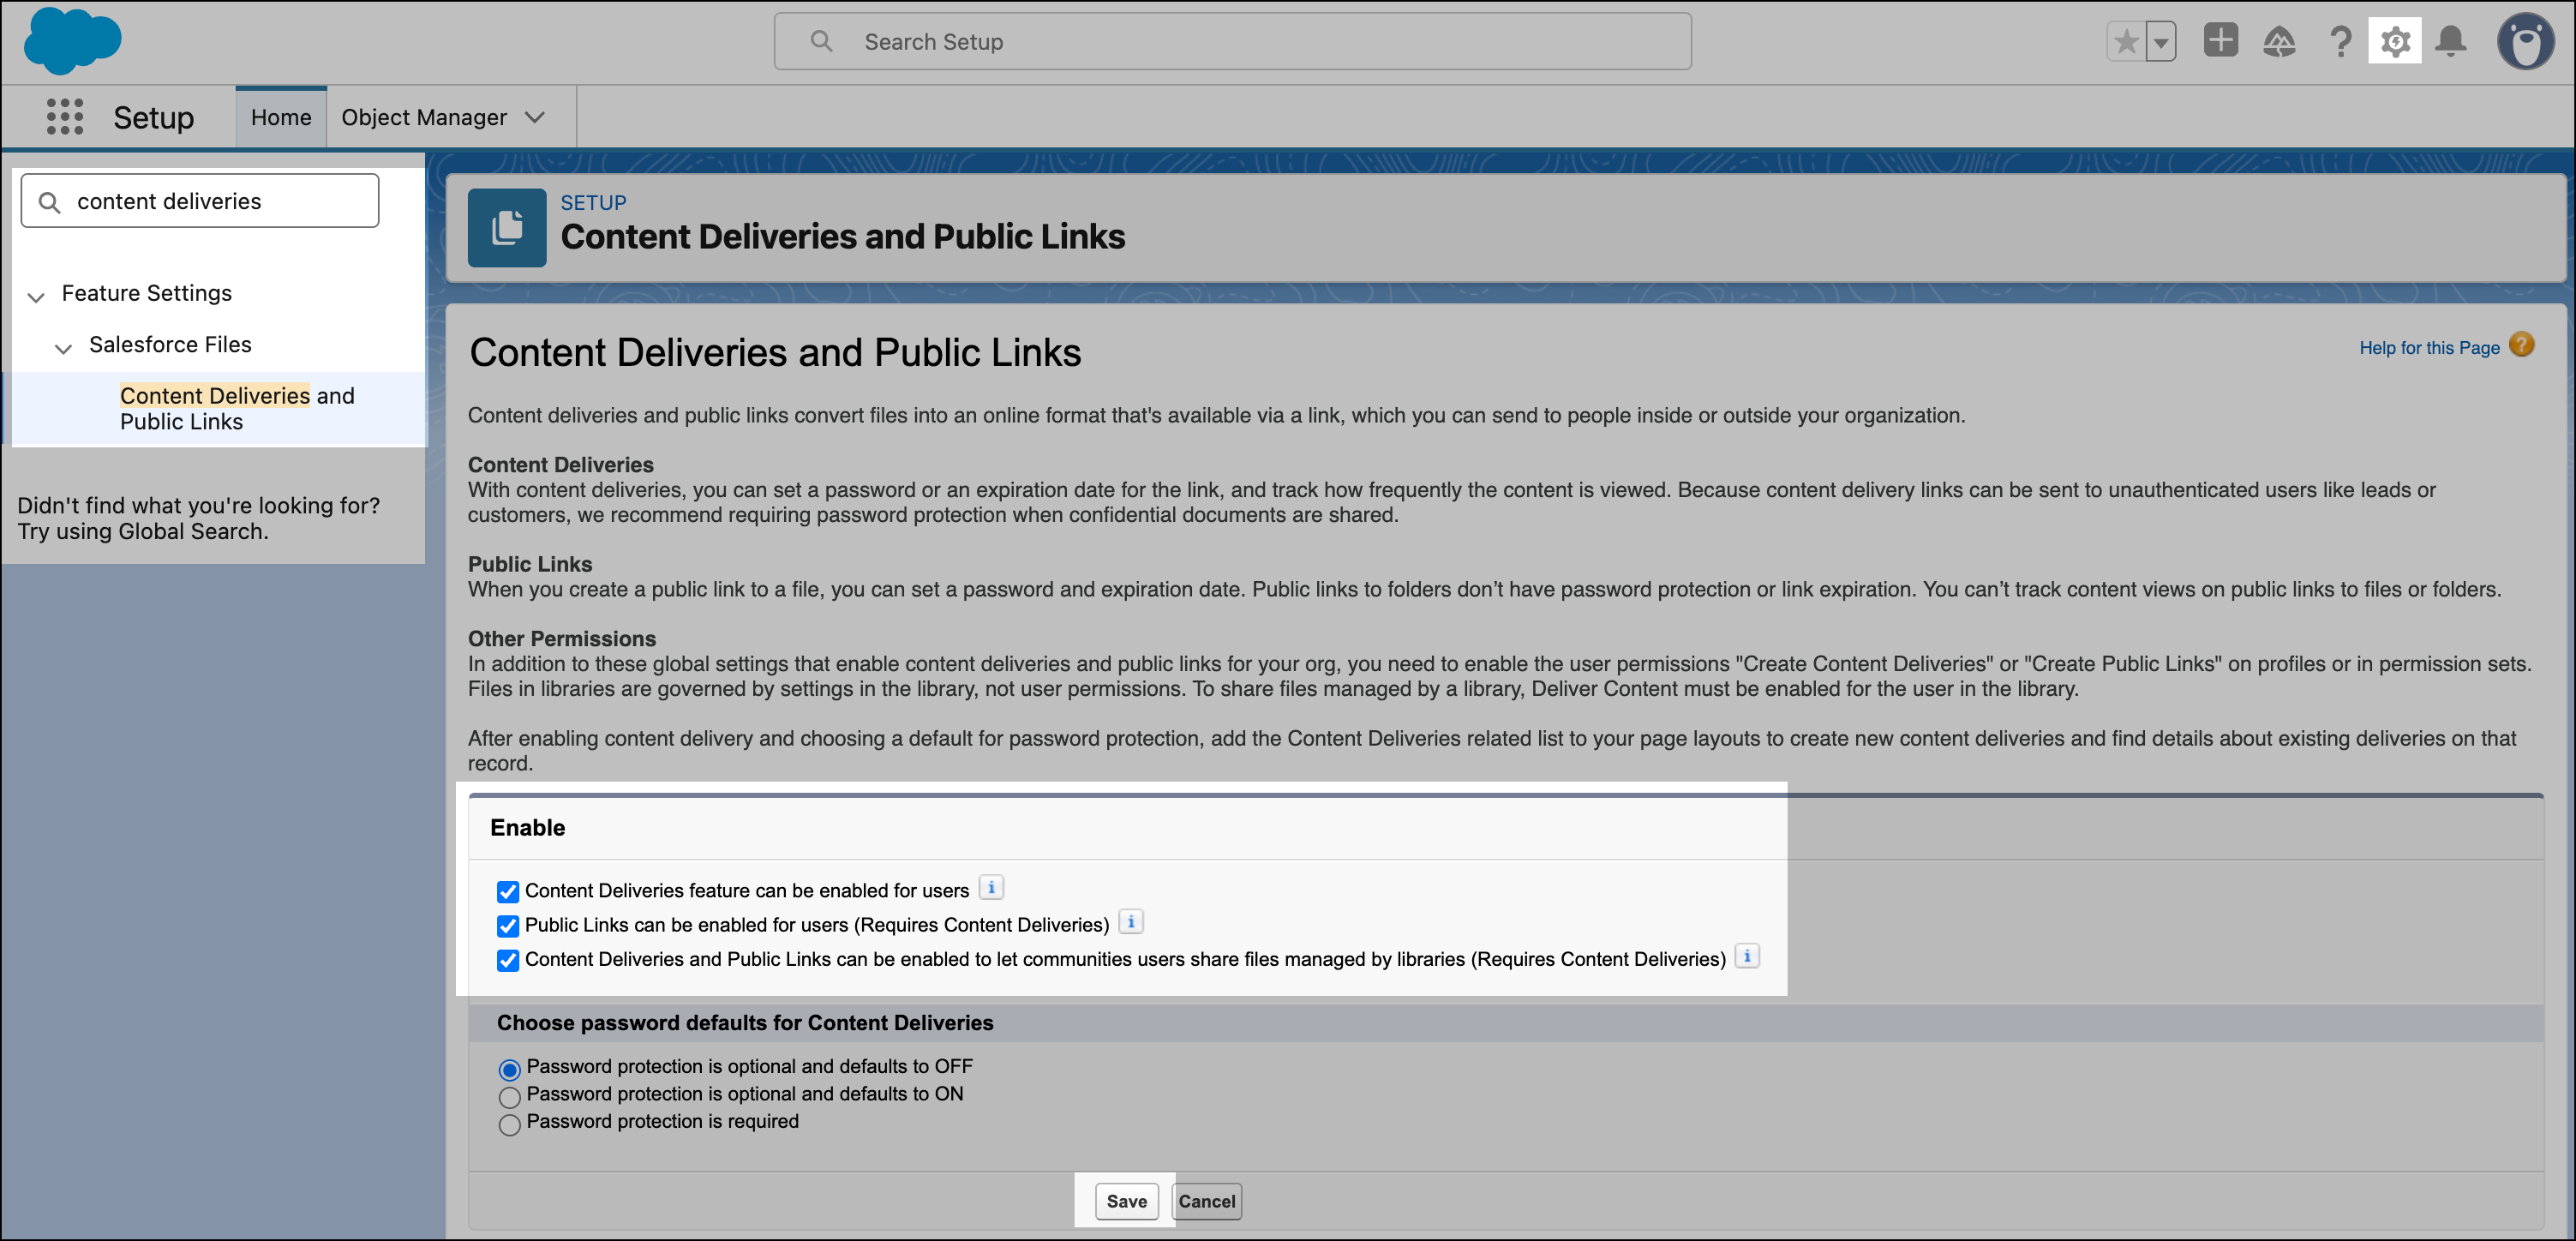Collapse the Salesforce Files tree node
2576x1241 pixels.
(63, 347)
